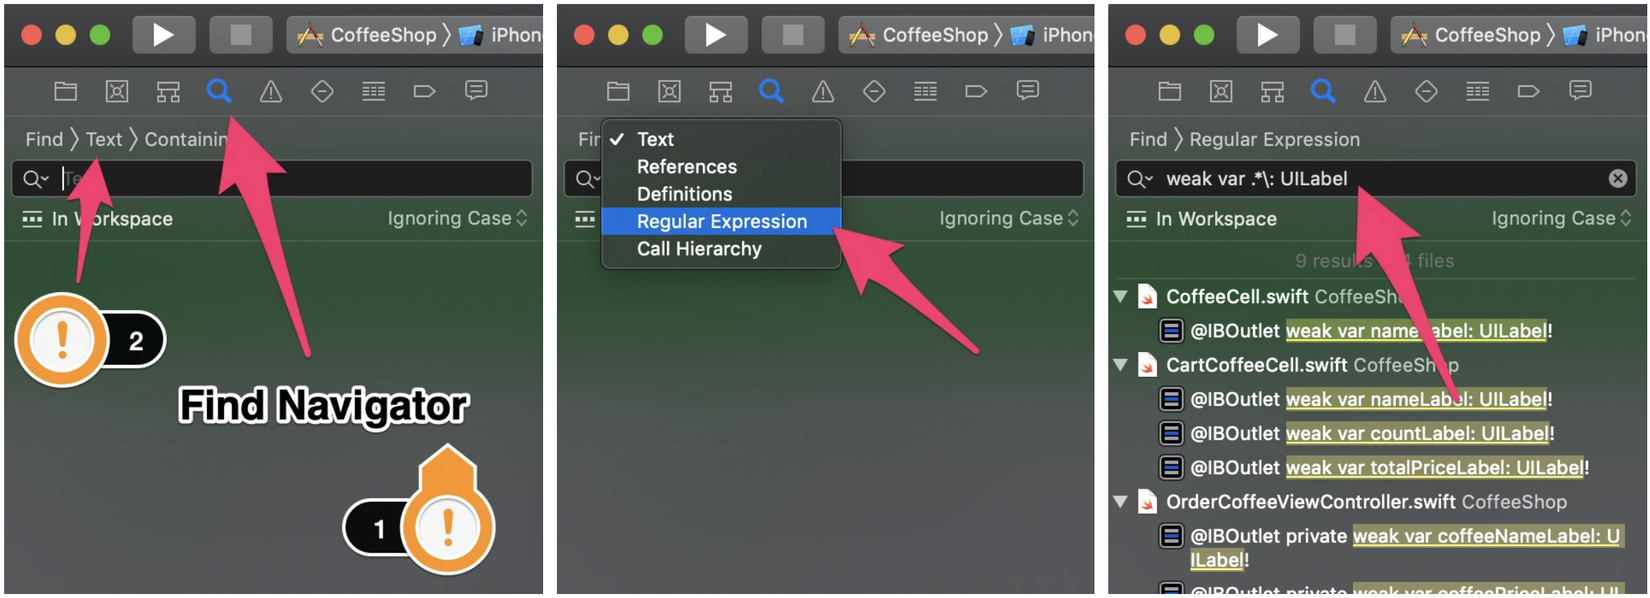
Task: Run the app with middle panel Play button
Action: tap(716, 35)
